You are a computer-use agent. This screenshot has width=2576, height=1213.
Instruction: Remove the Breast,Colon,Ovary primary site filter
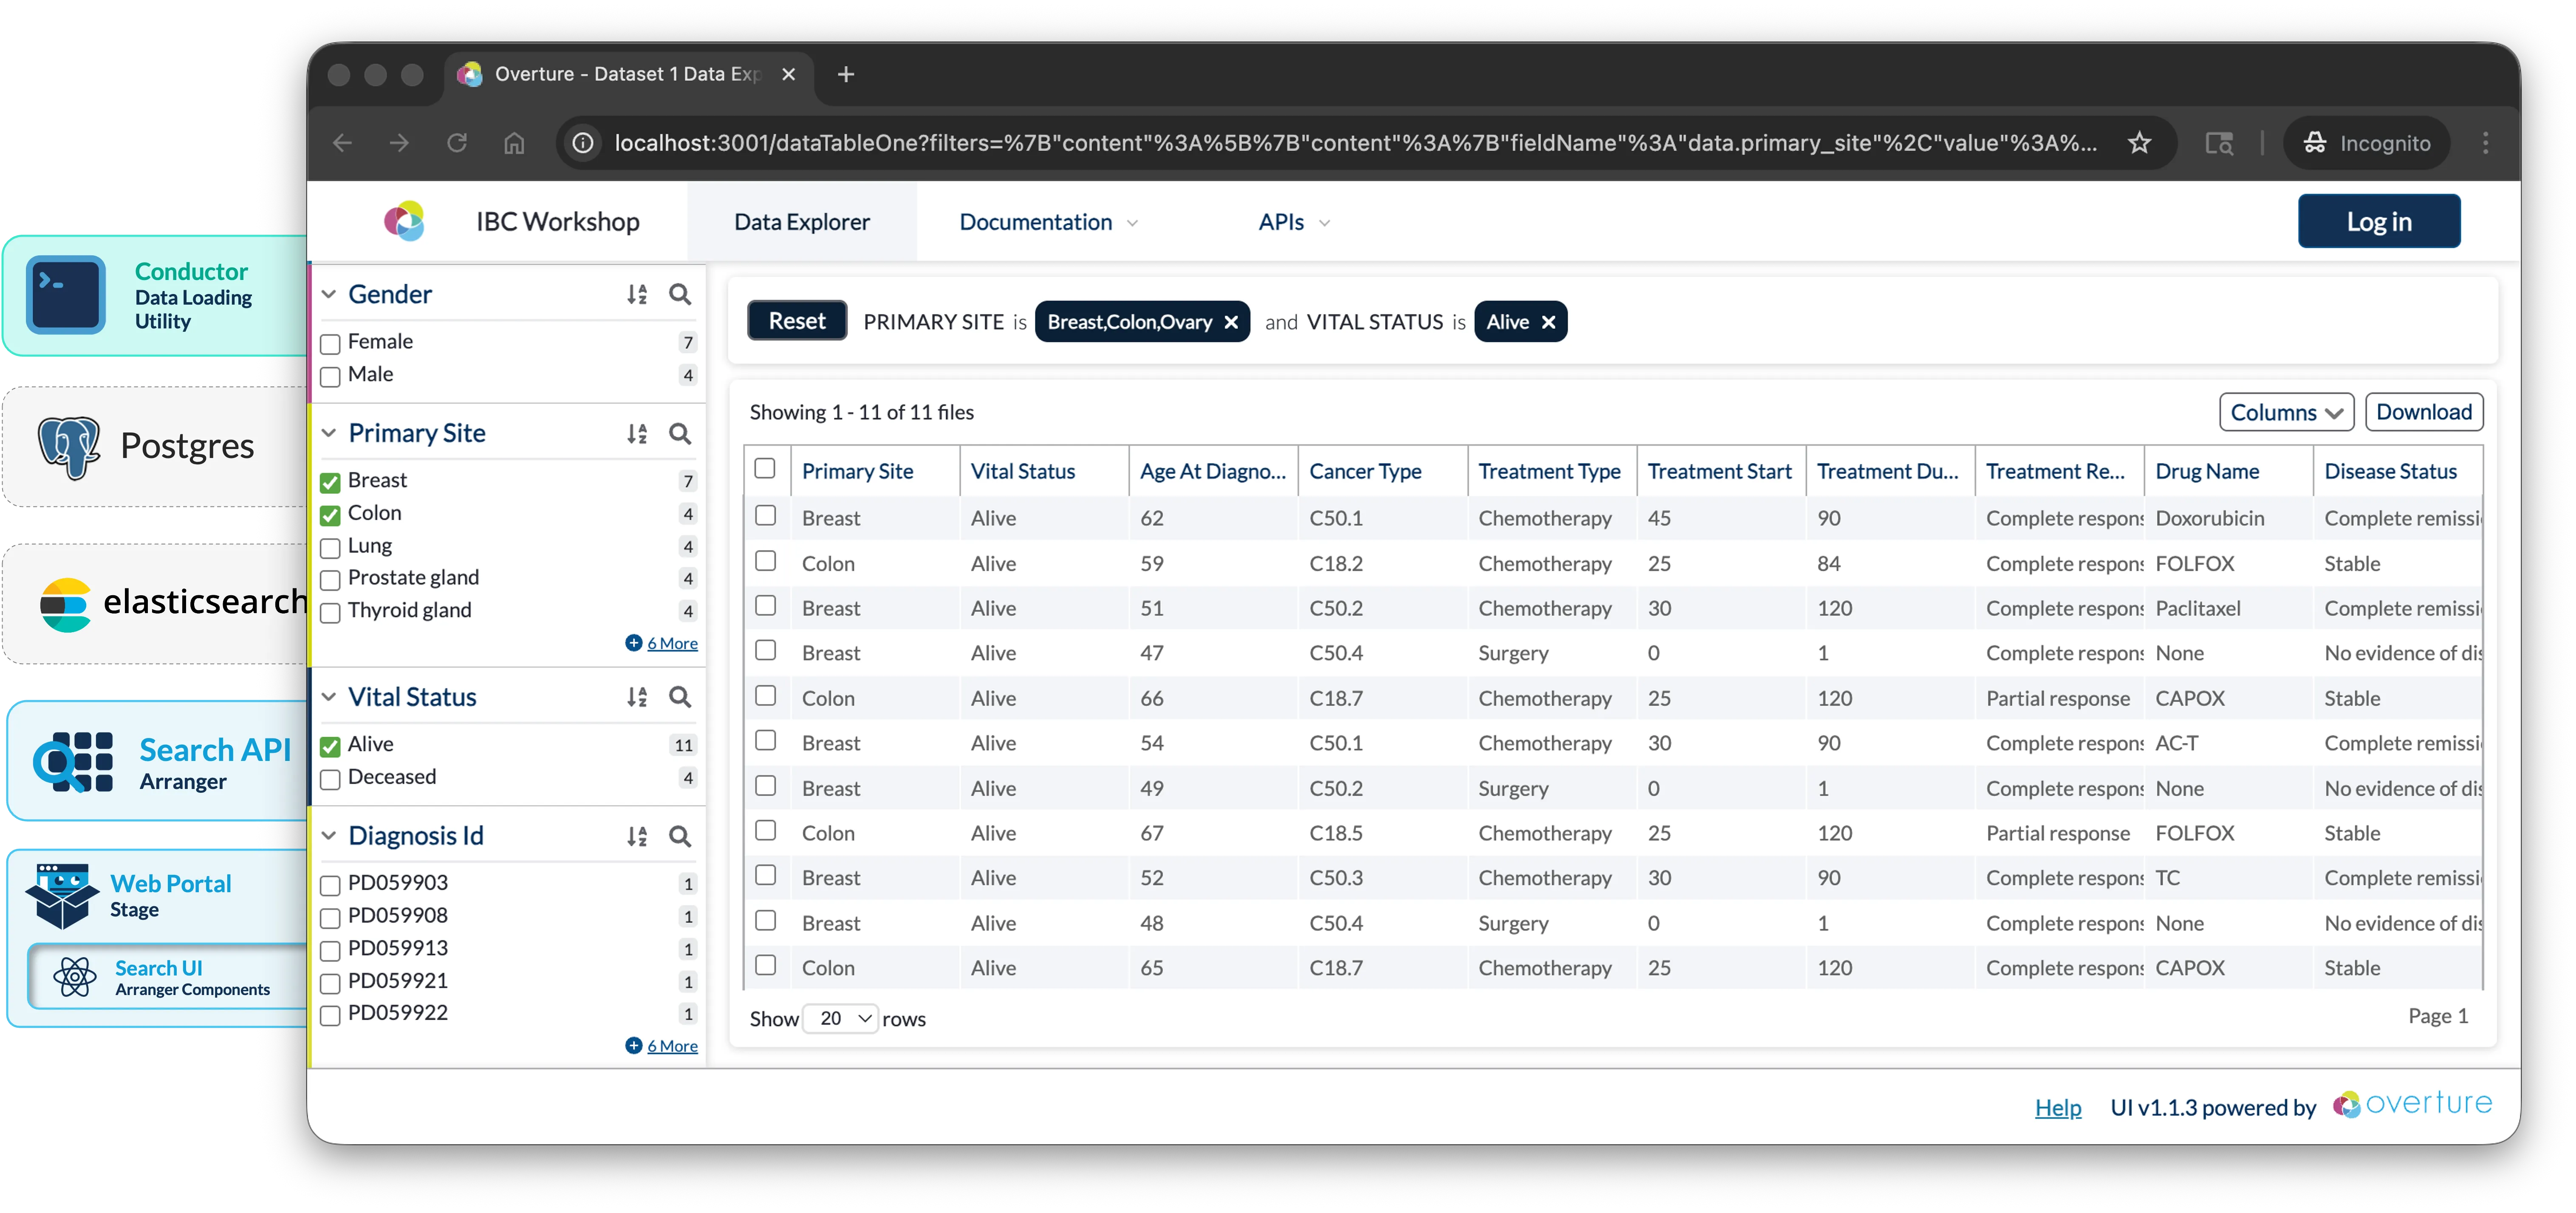(1230, 322)
